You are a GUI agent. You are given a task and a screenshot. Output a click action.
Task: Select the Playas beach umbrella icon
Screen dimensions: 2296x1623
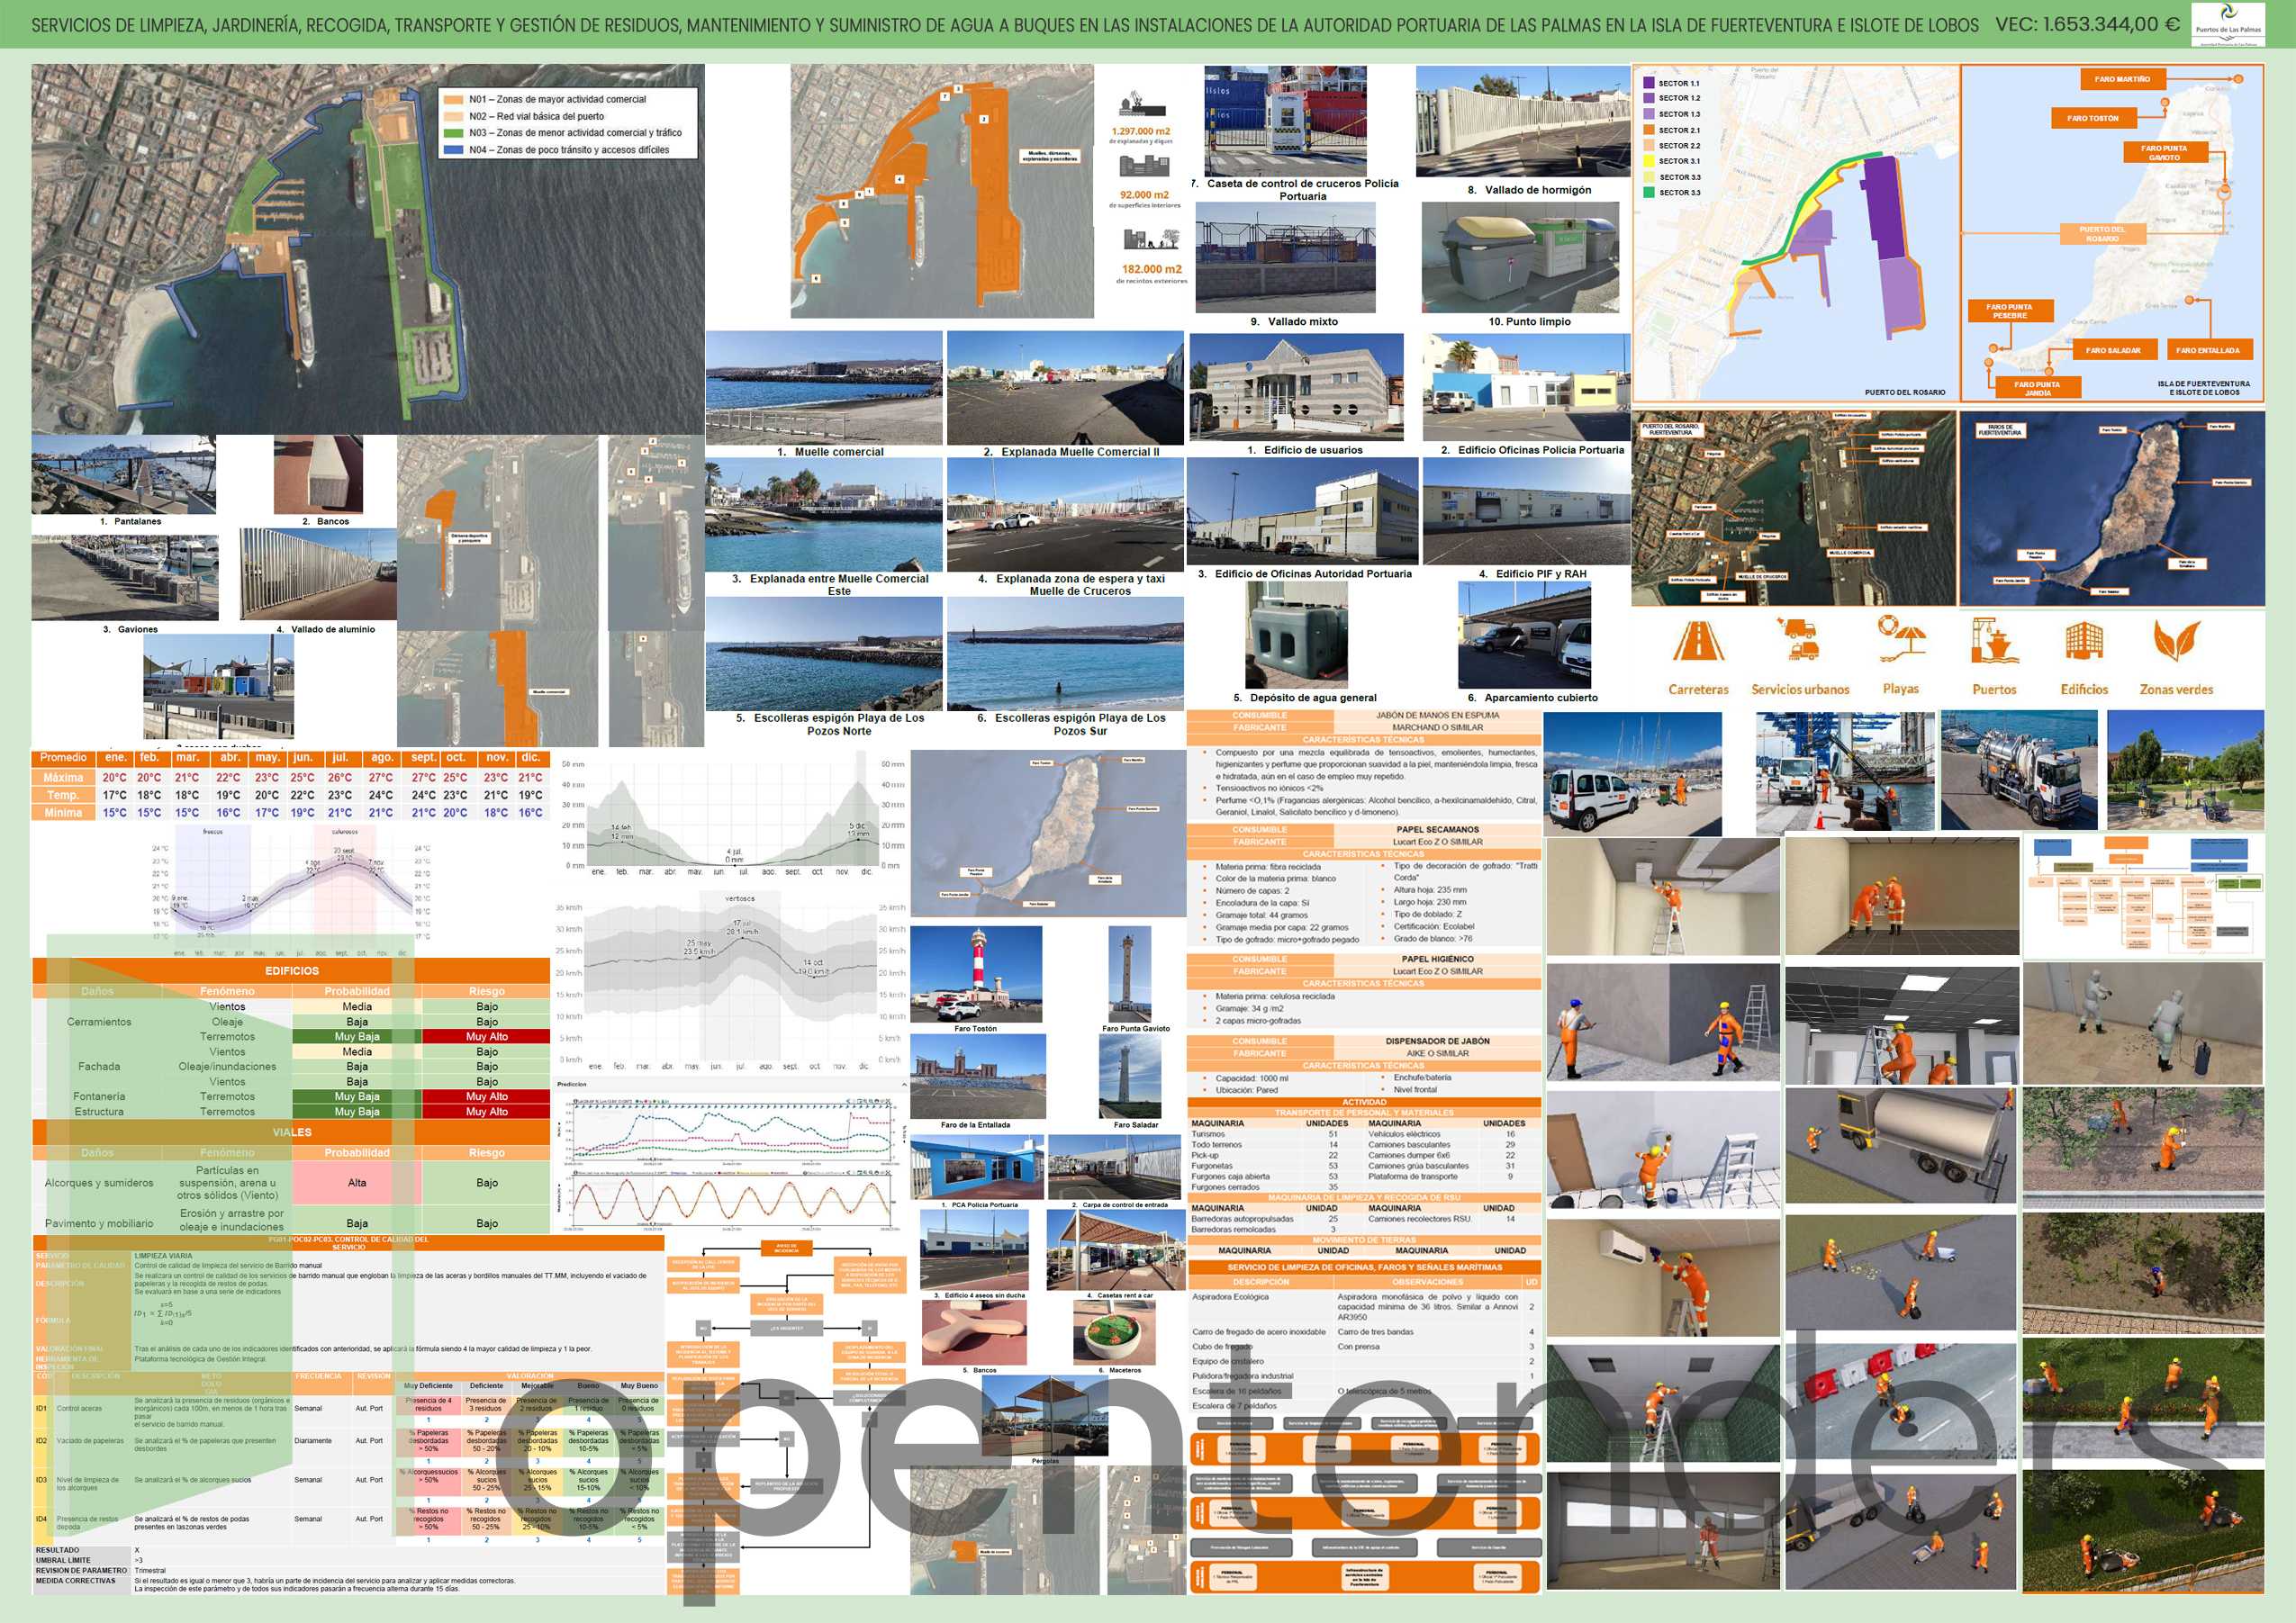(1900, 640)
